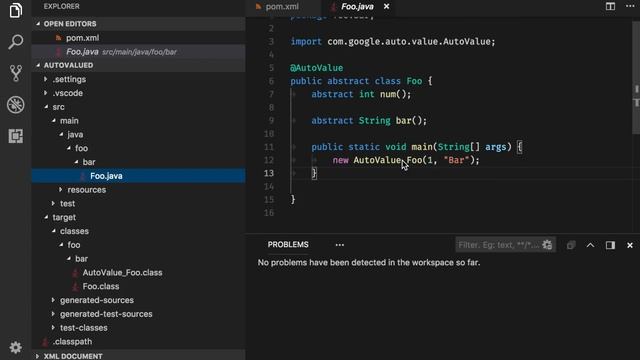Place cursor on the @AutoValue annotation
The height and width of the screenshot is (360, 640).
point(316,68)
